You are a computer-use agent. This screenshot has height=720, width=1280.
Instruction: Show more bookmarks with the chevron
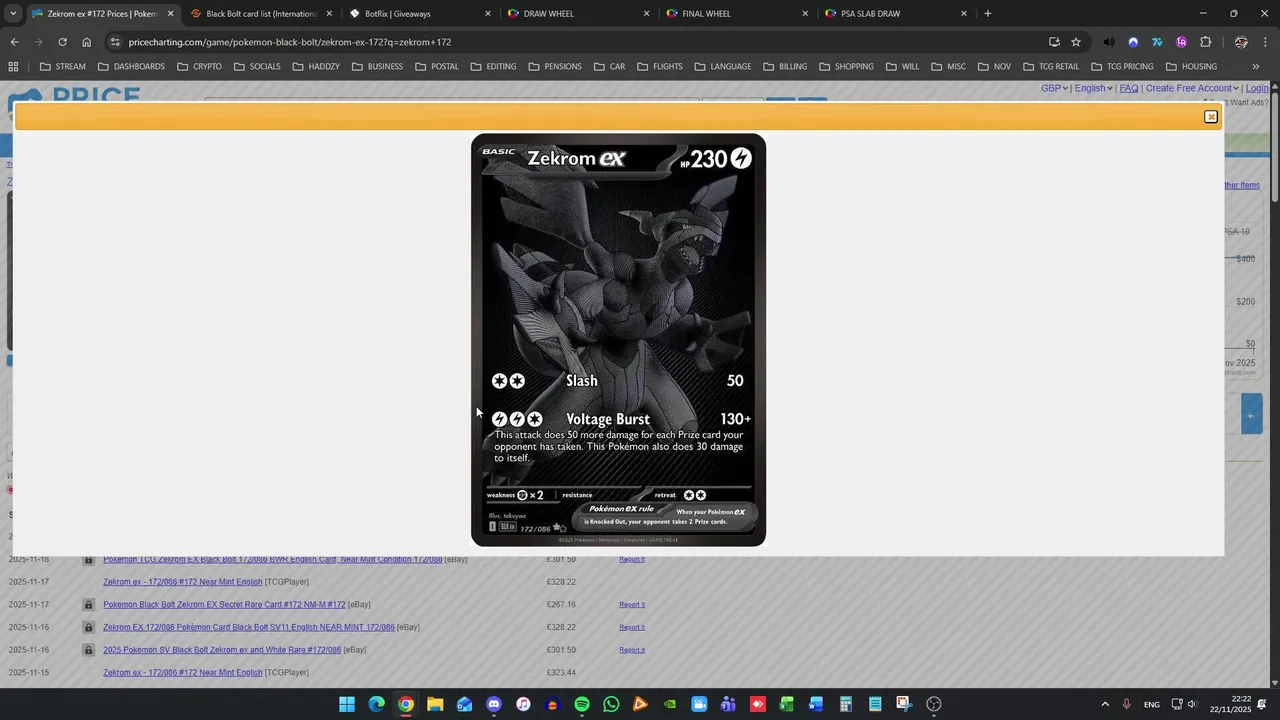(1256, 67)
